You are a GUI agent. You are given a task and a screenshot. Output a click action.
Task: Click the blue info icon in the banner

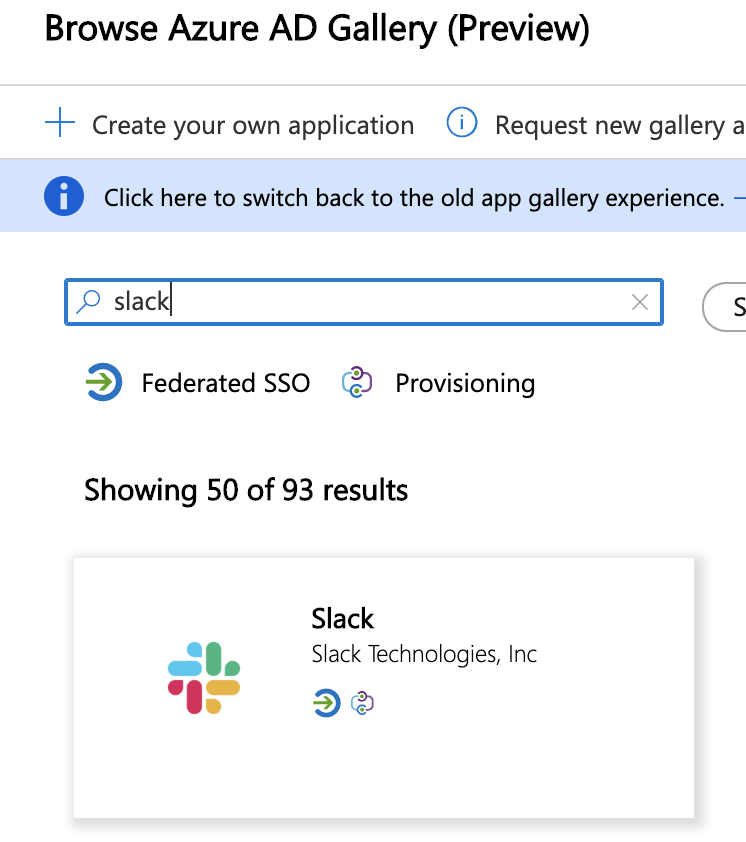pos(64,196)
